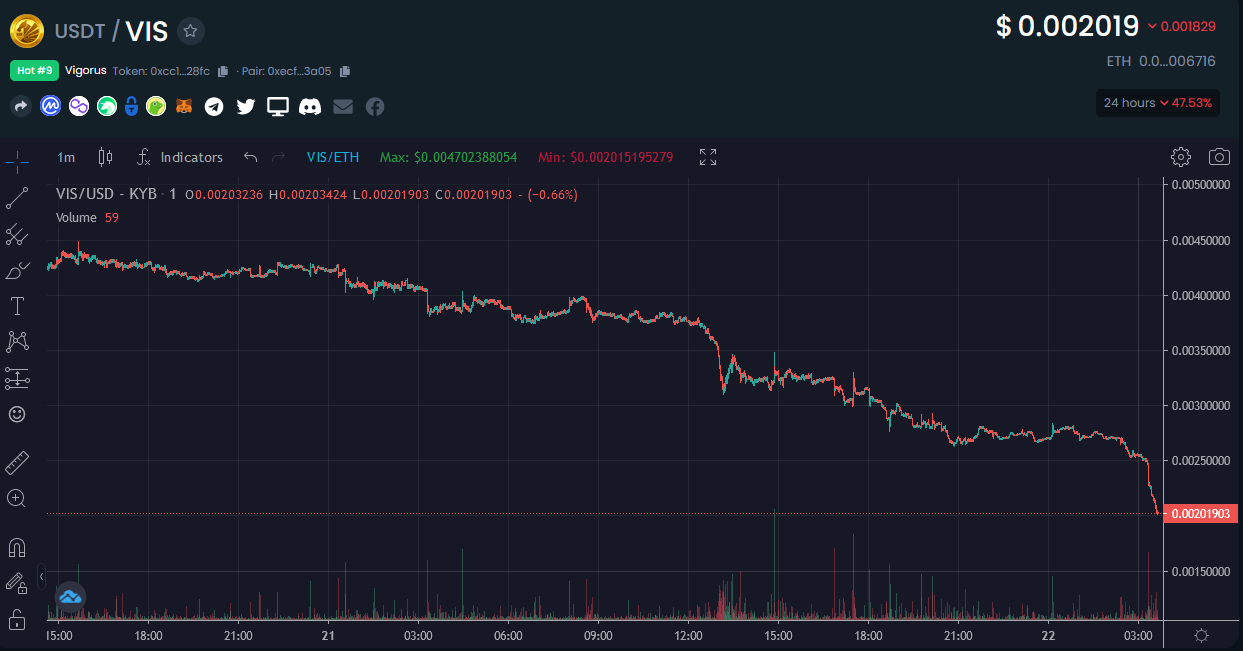Open the Twitter link

(246, 106)
